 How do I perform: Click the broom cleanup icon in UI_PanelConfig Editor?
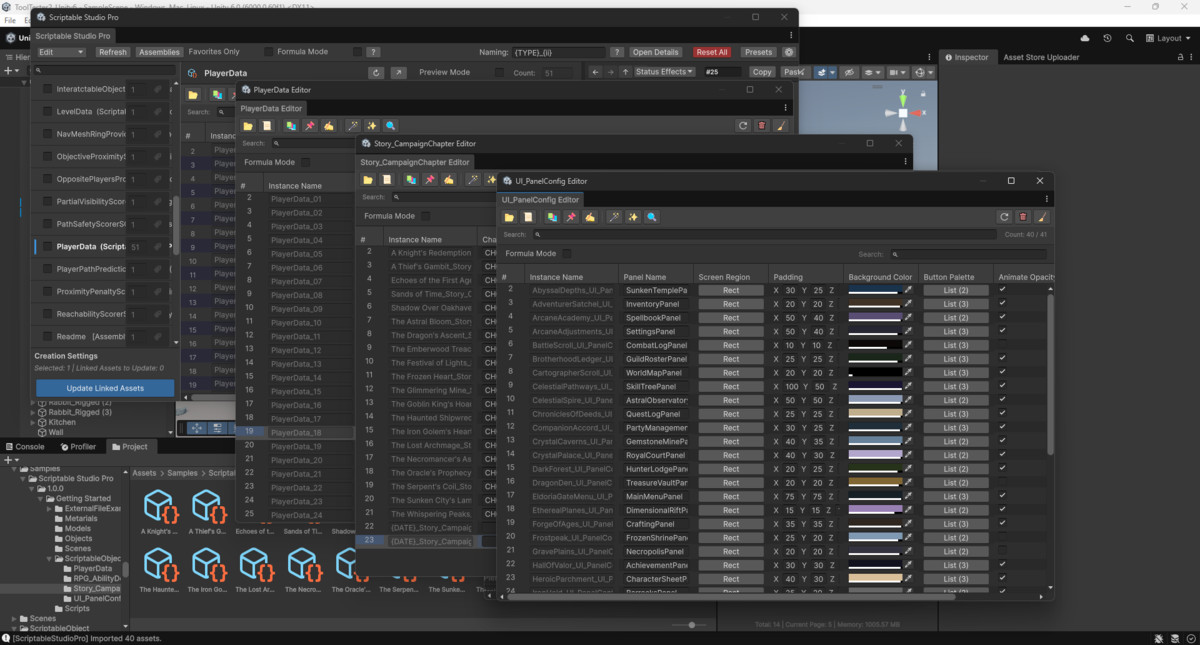pos(589,217)
